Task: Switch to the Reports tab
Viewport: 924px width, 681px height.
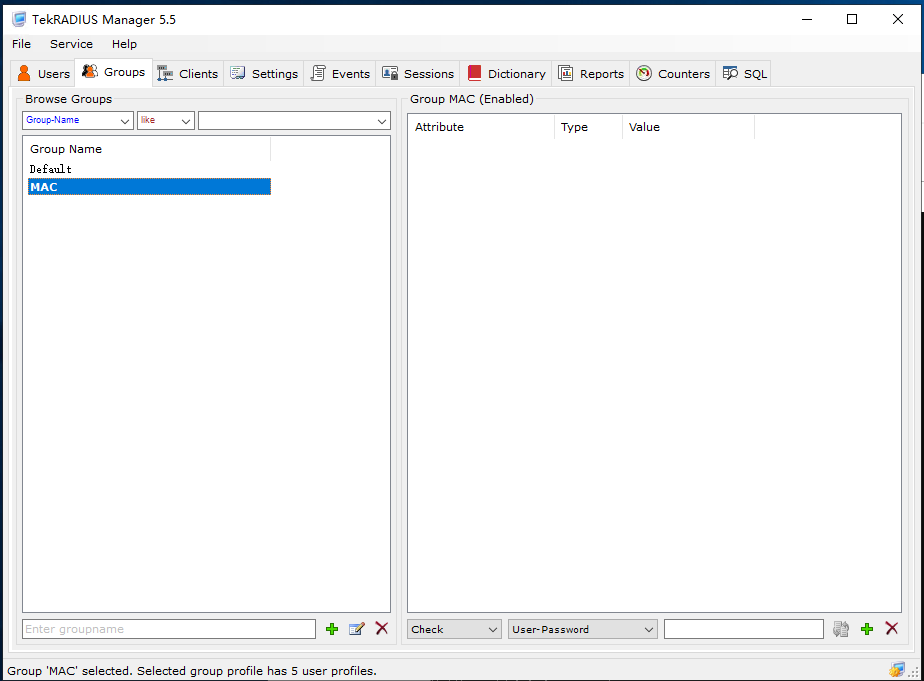Action: click(x=590, y=74)
